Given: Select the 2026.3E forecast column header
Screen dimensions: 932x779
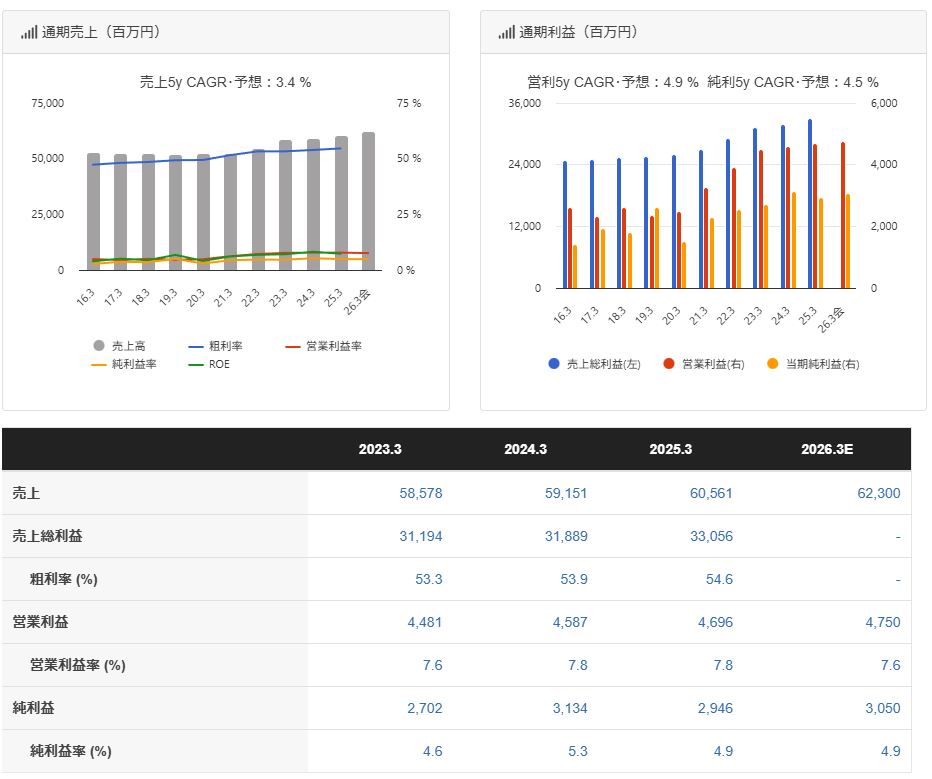Looking at the screenshot, I should (x=827, y=450).
